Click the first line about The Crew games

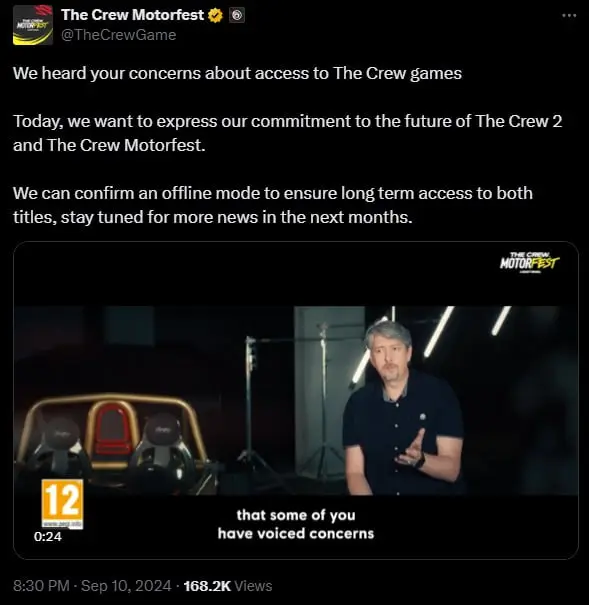(x=237, y=73)
